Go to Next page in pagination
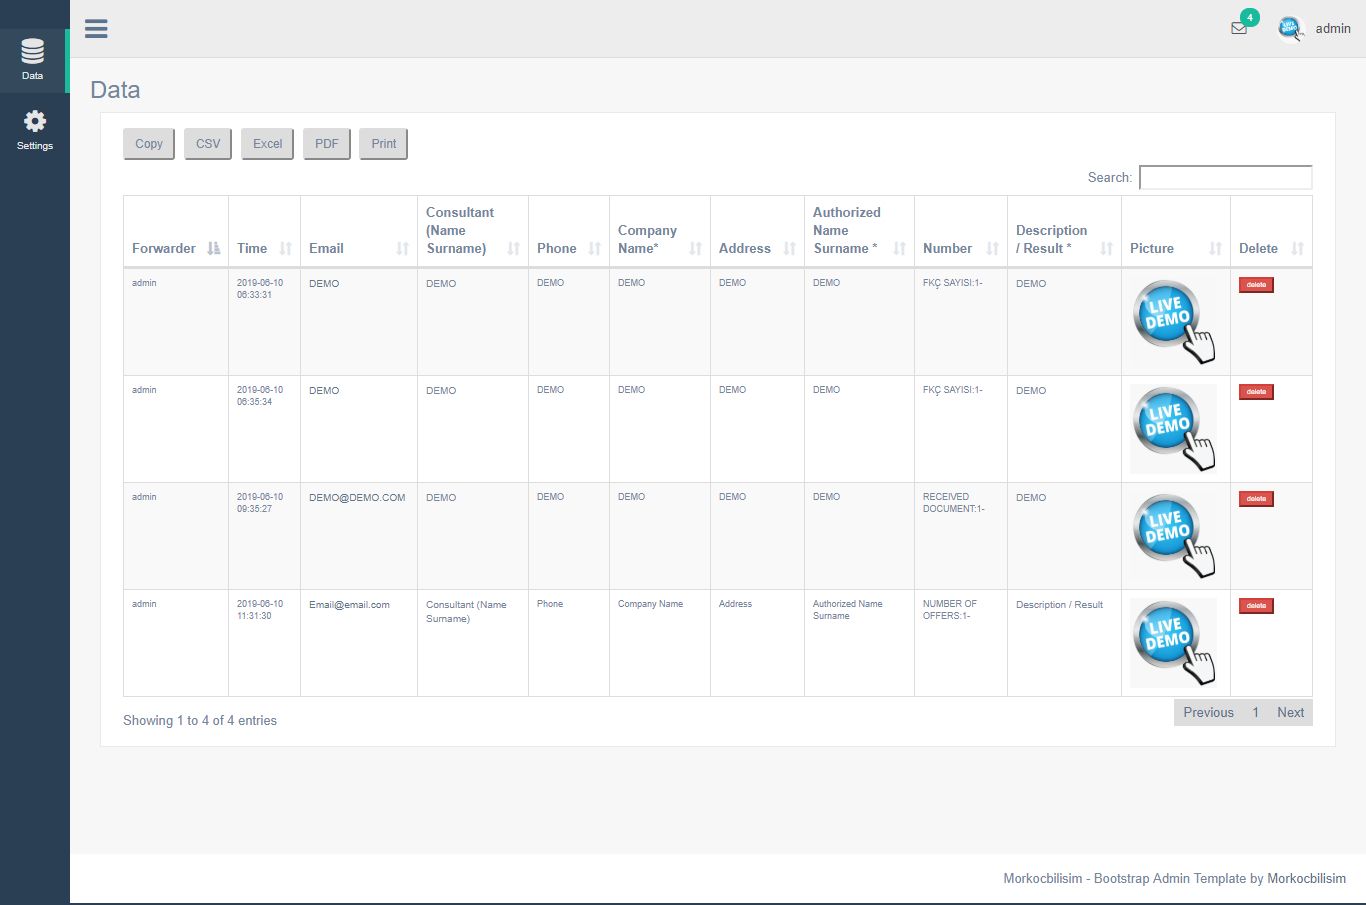Screen dimensions: 1366x905 (1290, 713)
